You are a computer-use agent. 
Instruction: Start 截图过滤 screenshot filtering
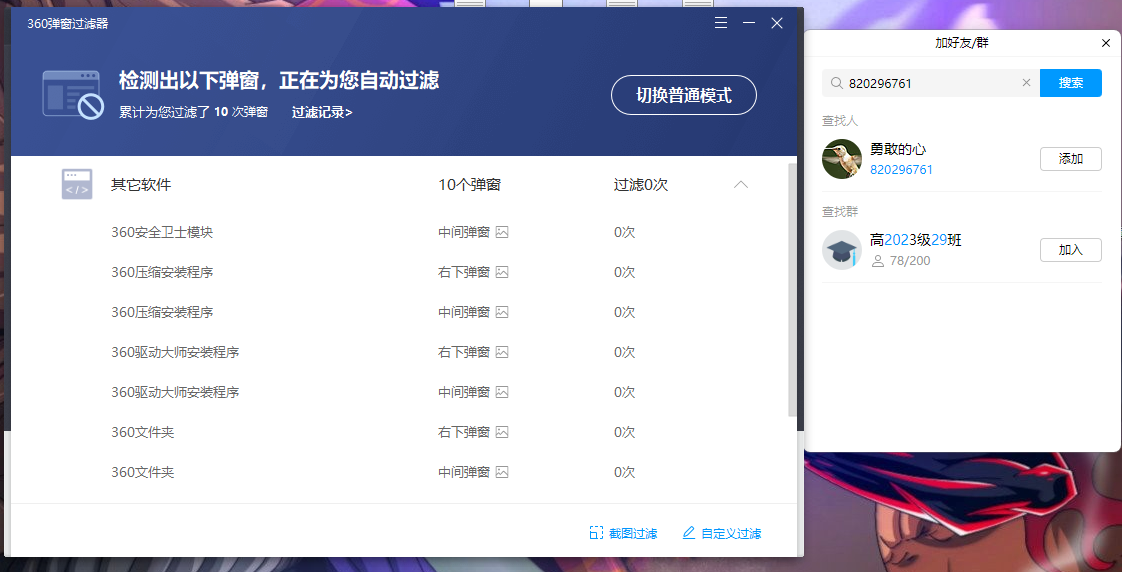623,533
